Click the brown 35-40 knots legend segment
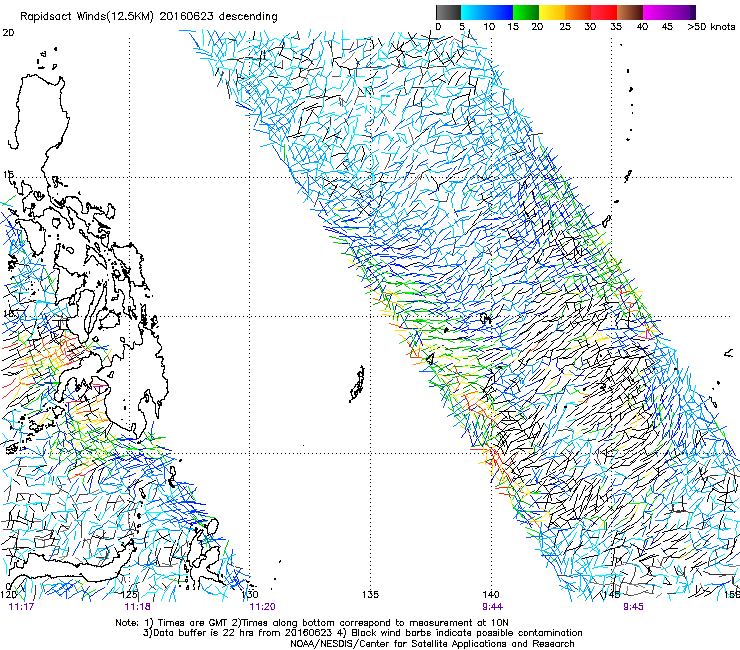 [x=630, y=12]
